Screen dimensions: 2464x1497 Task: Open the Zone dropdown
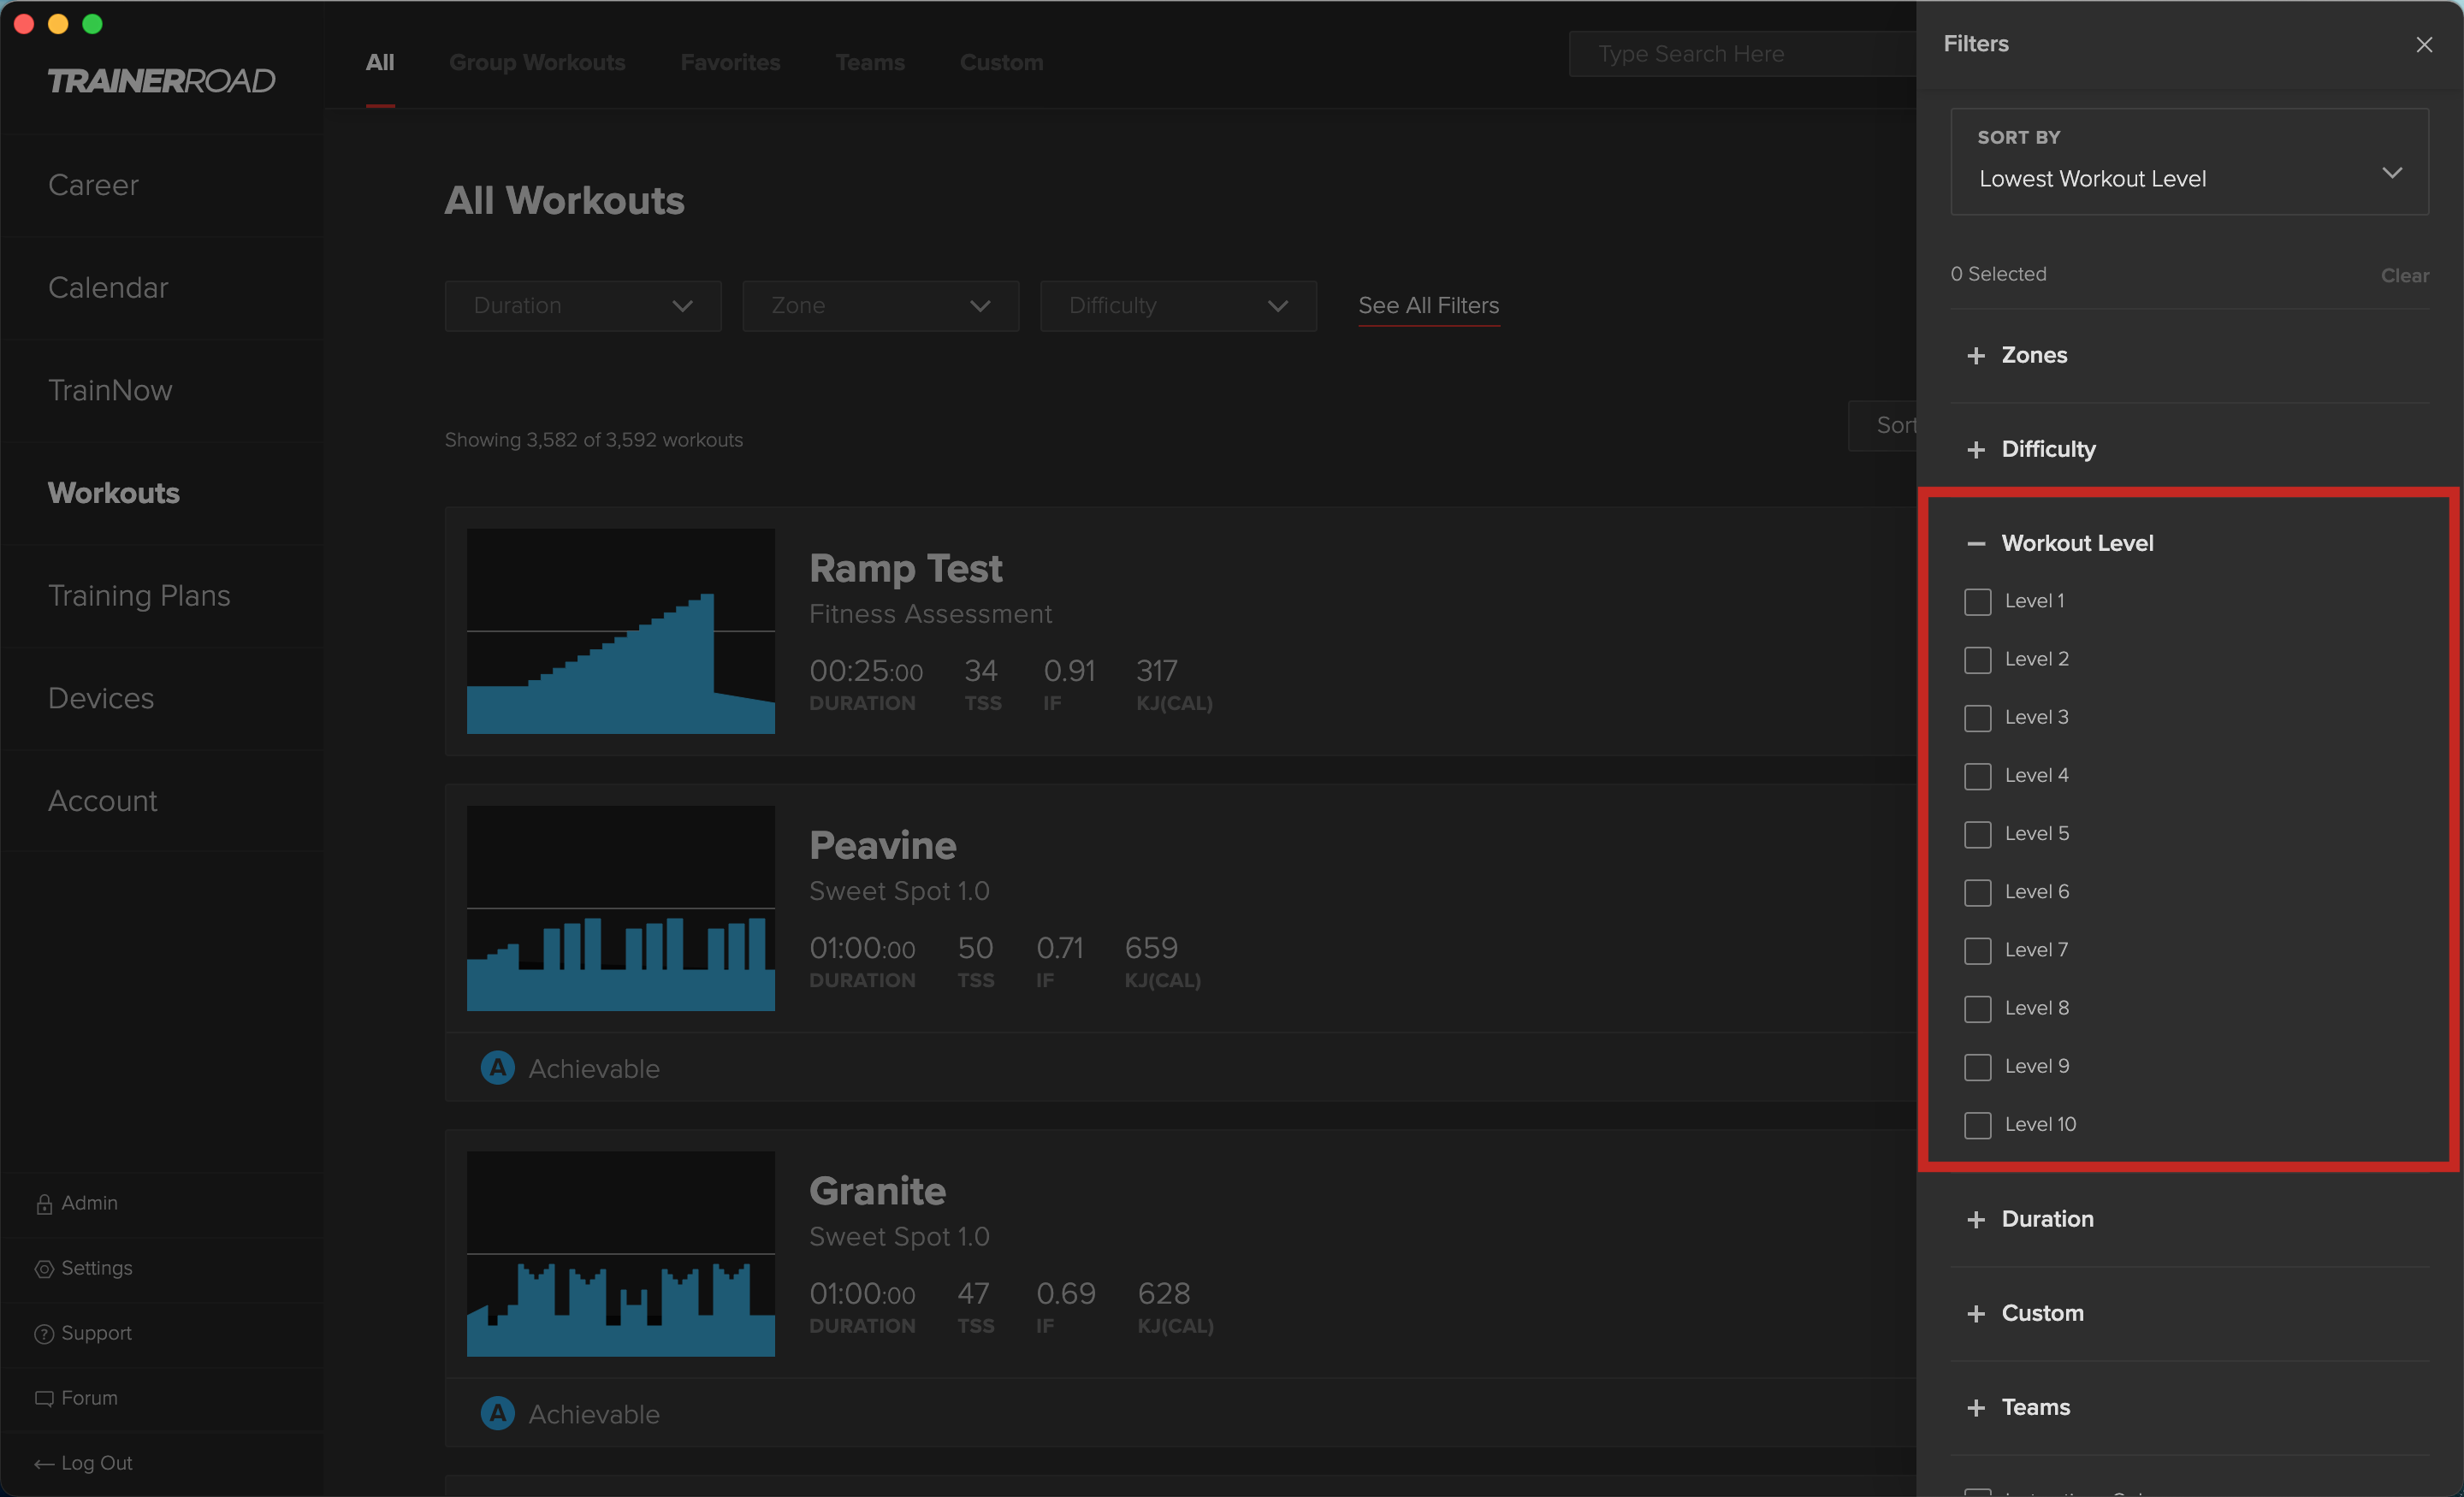click(880, 306)
